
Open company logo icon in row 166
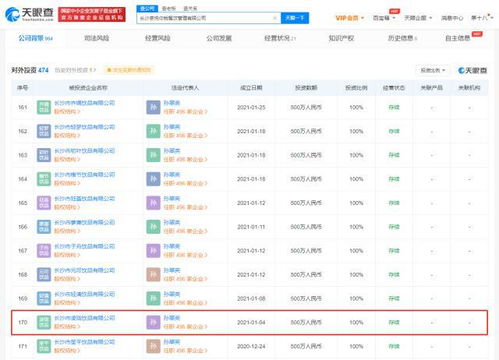[44, 227]
